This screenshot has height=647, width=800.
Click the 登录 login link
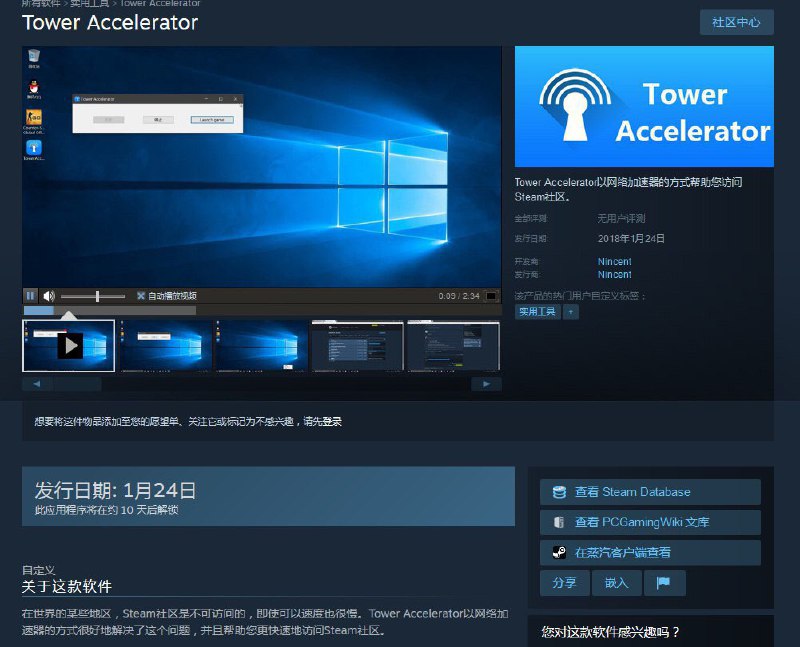coord(332,421)
